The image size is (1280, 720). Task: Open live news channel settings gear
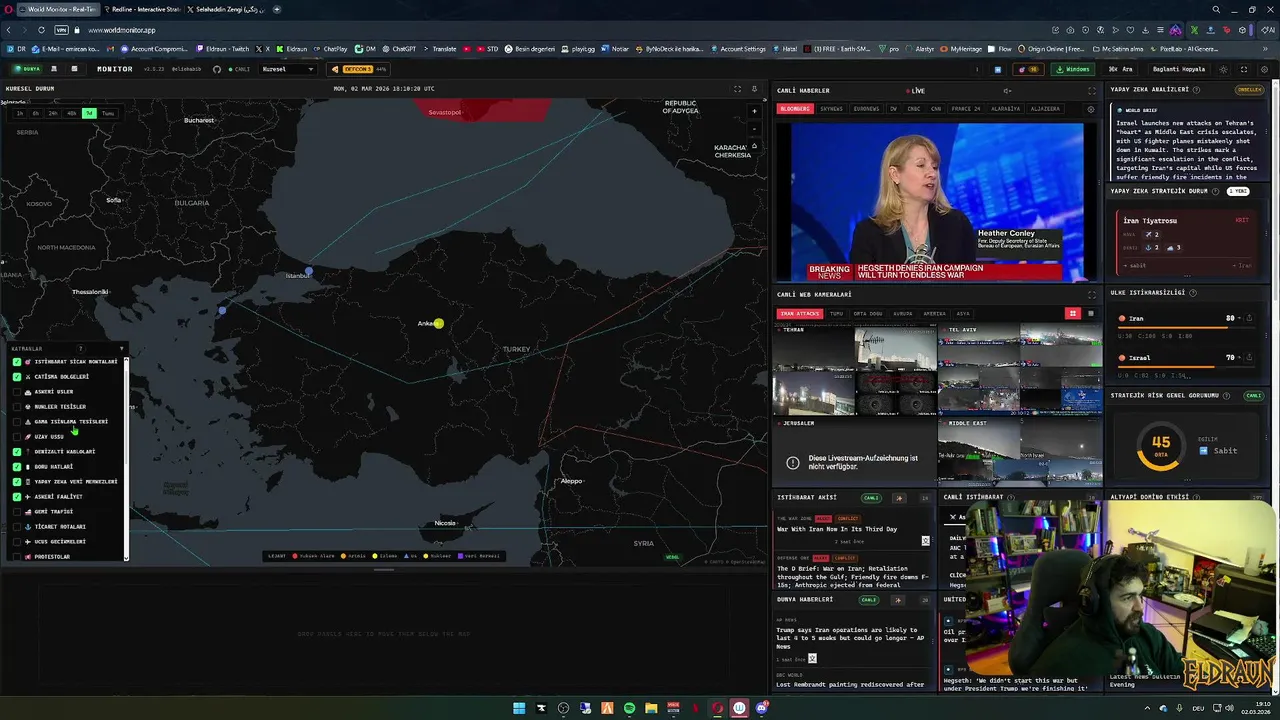[1091, 109]
